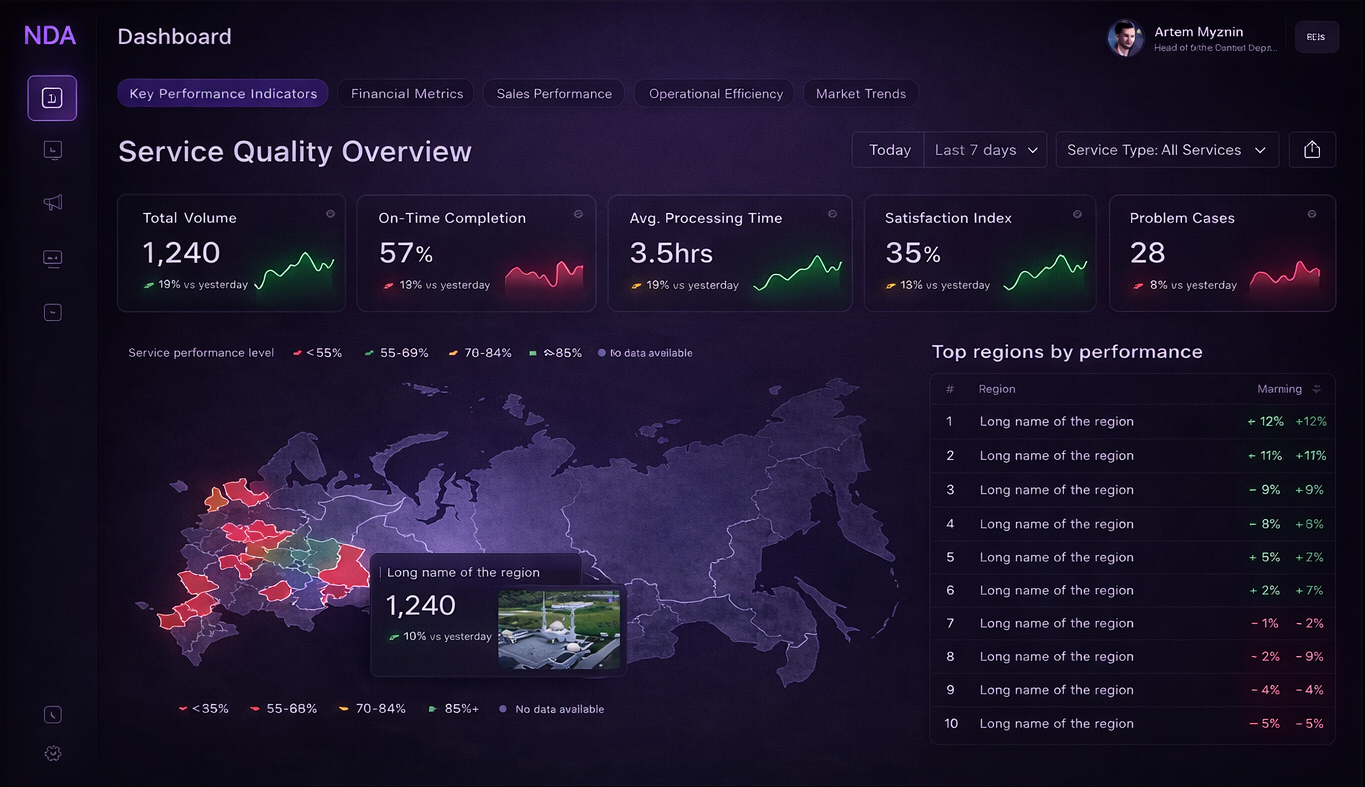This screenshot has width=1365, height=787.
Task: Switch to the Financial Metrics tab
Action: tap(407, 94)
